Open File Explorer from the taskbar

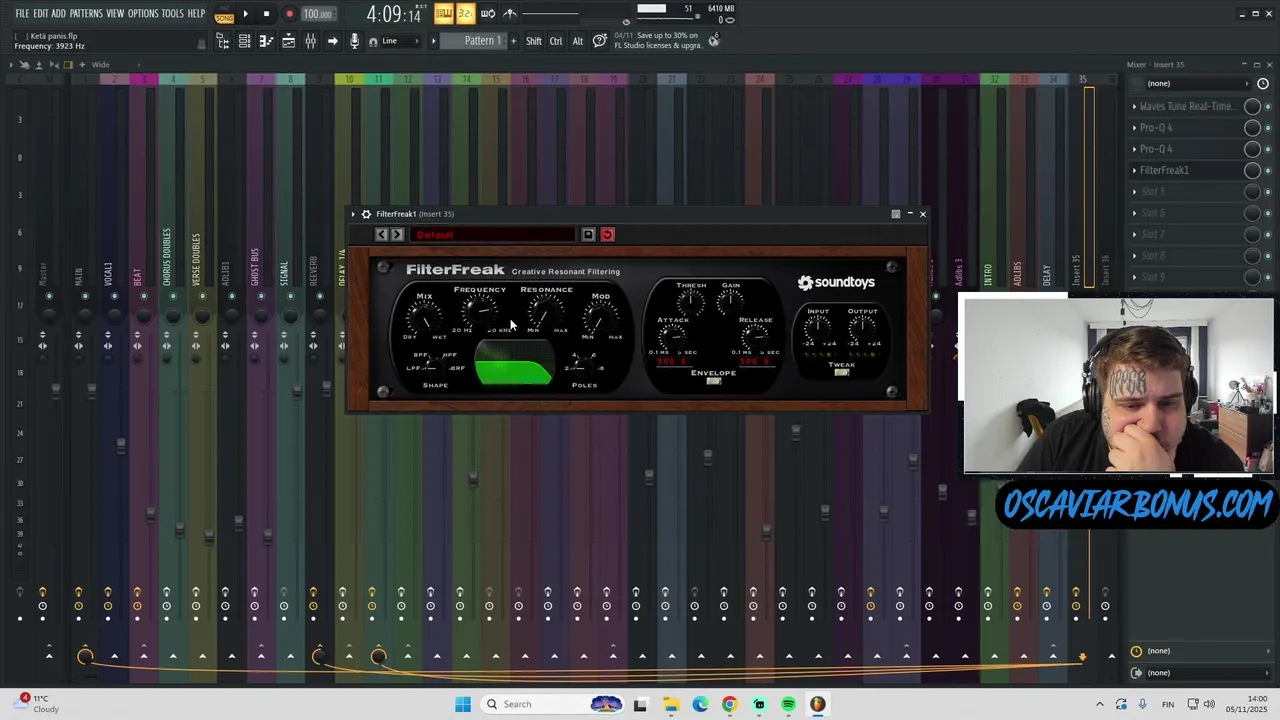click(670, 704)
